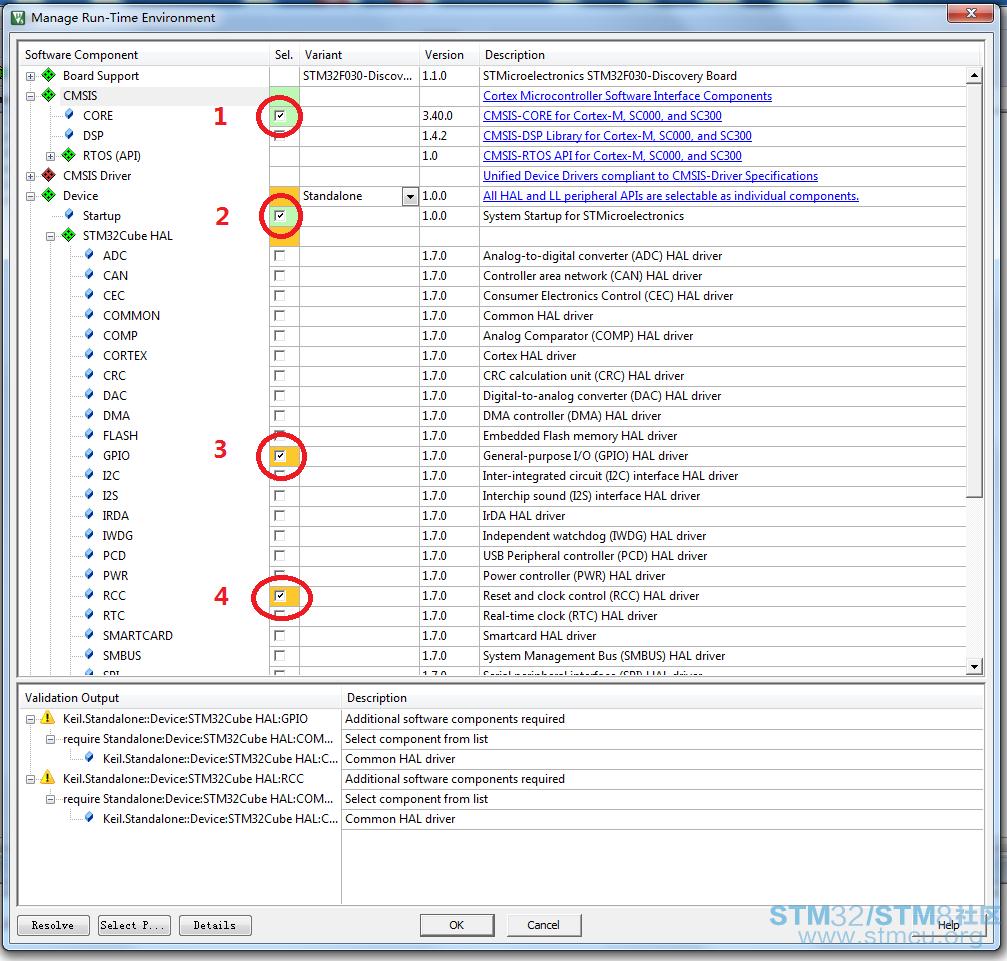Click the RTOS (API) green diamond icon
This screenshot has height=961, width=1007.
pos(69,155)
